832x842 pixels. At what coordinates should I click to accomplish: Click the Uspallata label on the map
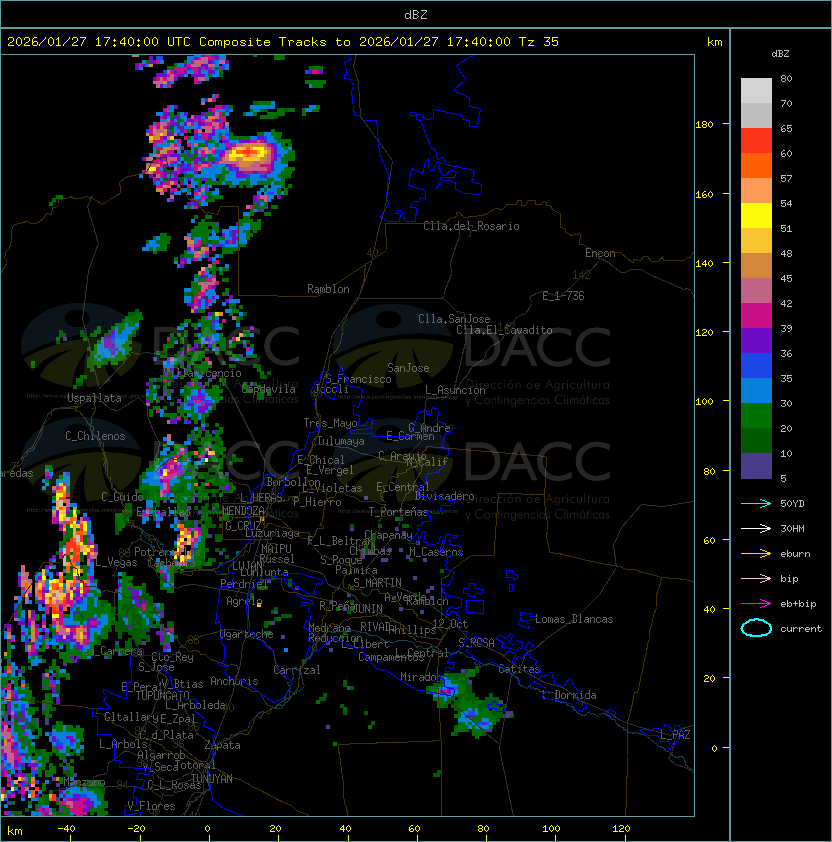click(95, 398)
